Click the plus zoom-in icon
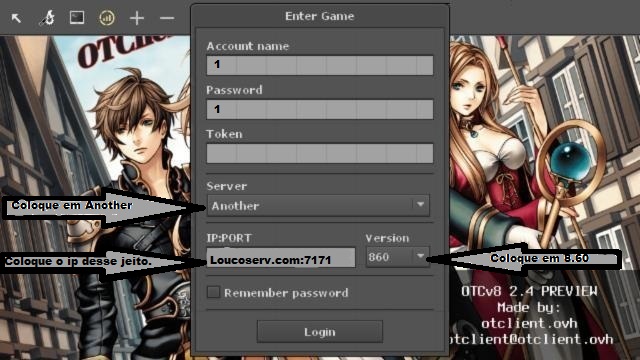The image size is (640, 360). pos(137,18)
